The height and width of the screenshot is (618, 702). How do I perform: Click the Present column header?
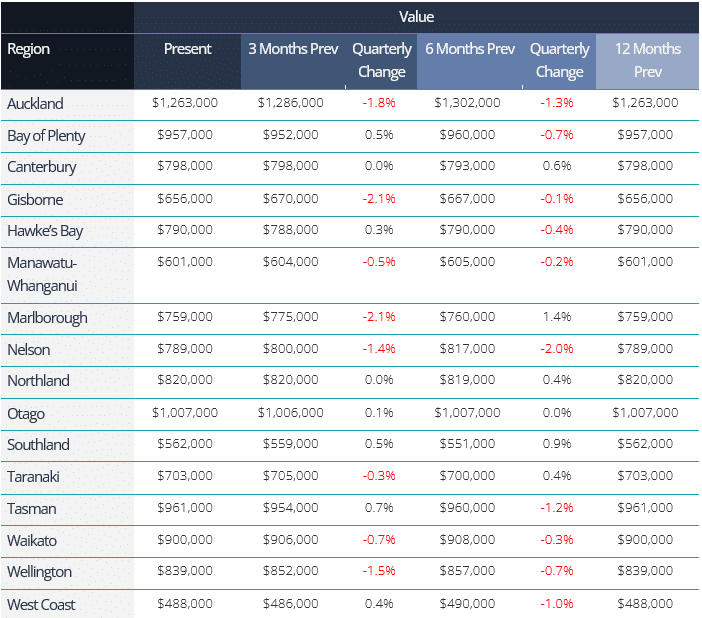point(188,49)
